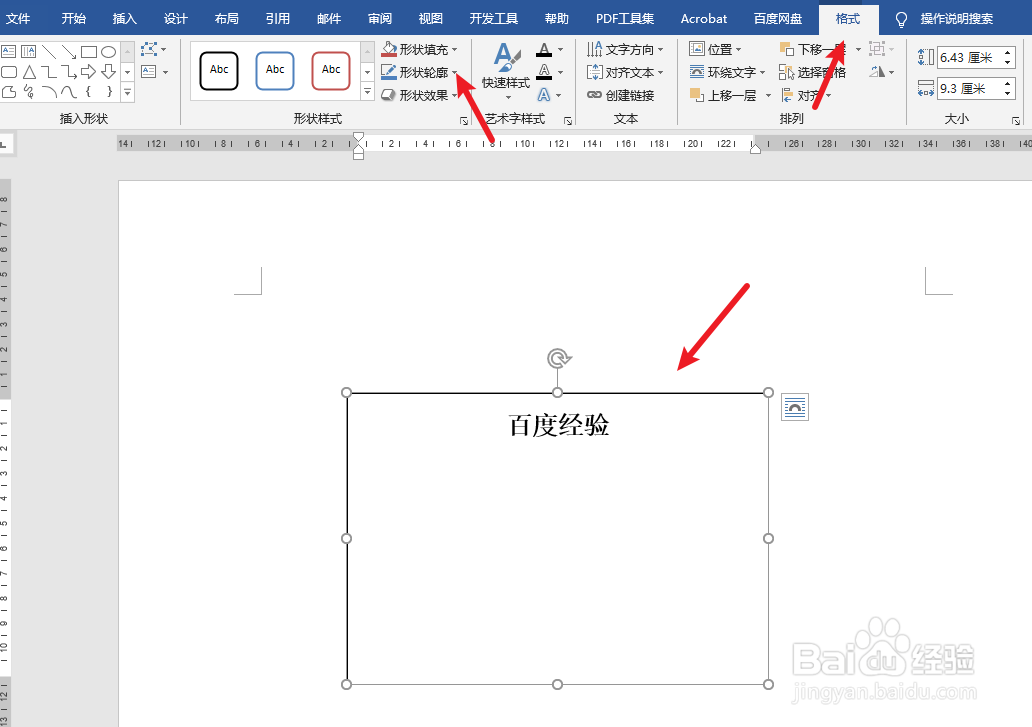Select the scribble shape tool
1032x727 pixels.
click(x=28, y=91)
